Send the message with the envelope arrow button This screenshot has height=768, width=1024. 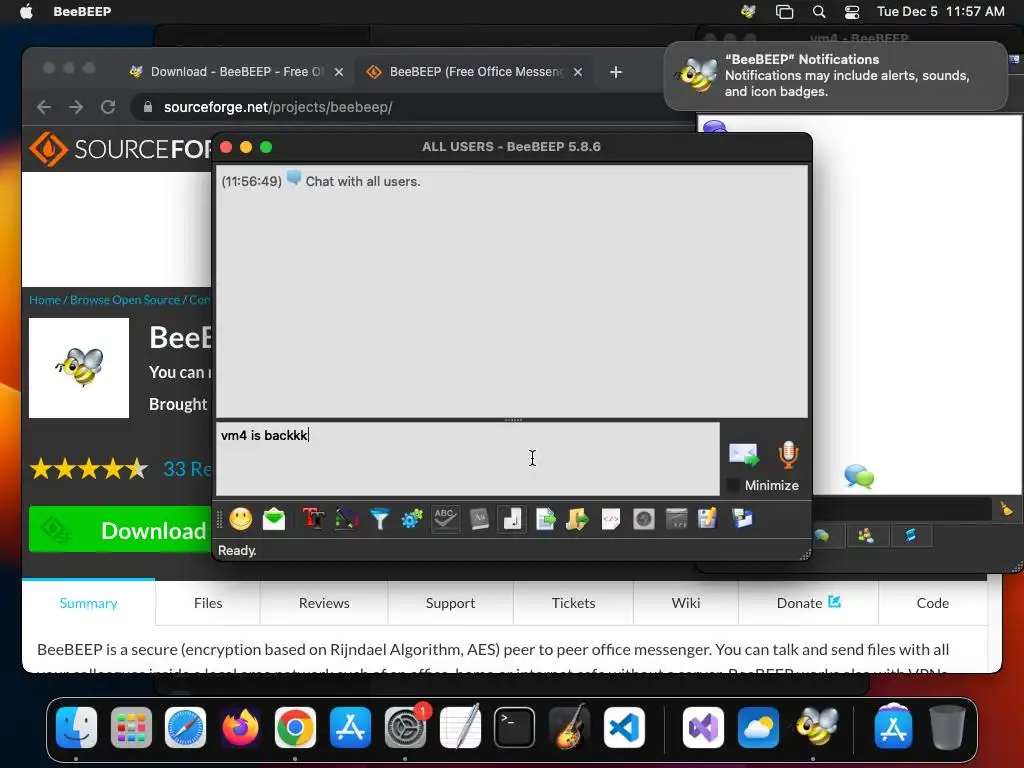click(x=744, y=455)
